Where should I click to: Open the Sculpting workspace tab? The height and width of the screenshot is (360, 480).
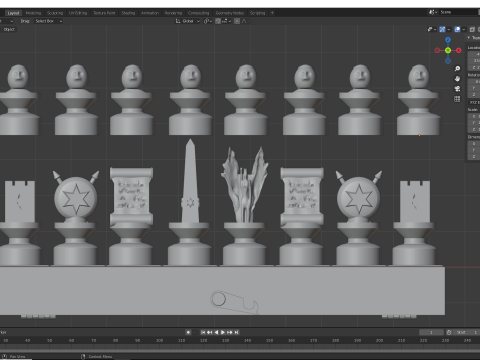(x=55, y=13)
